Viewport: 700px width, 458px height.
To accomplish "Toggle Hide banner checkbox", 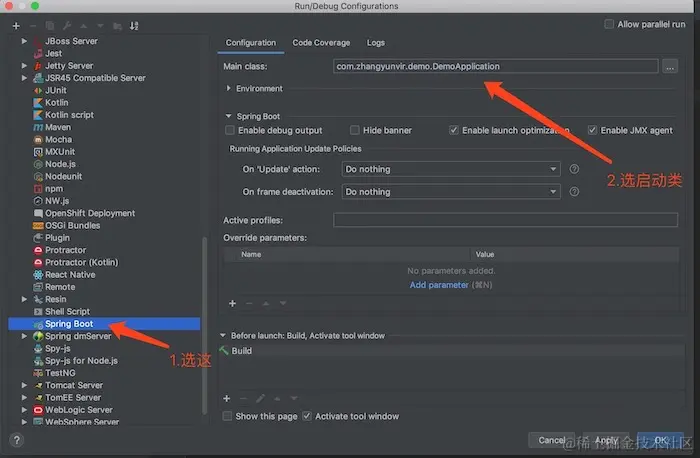I will [354, 130].
